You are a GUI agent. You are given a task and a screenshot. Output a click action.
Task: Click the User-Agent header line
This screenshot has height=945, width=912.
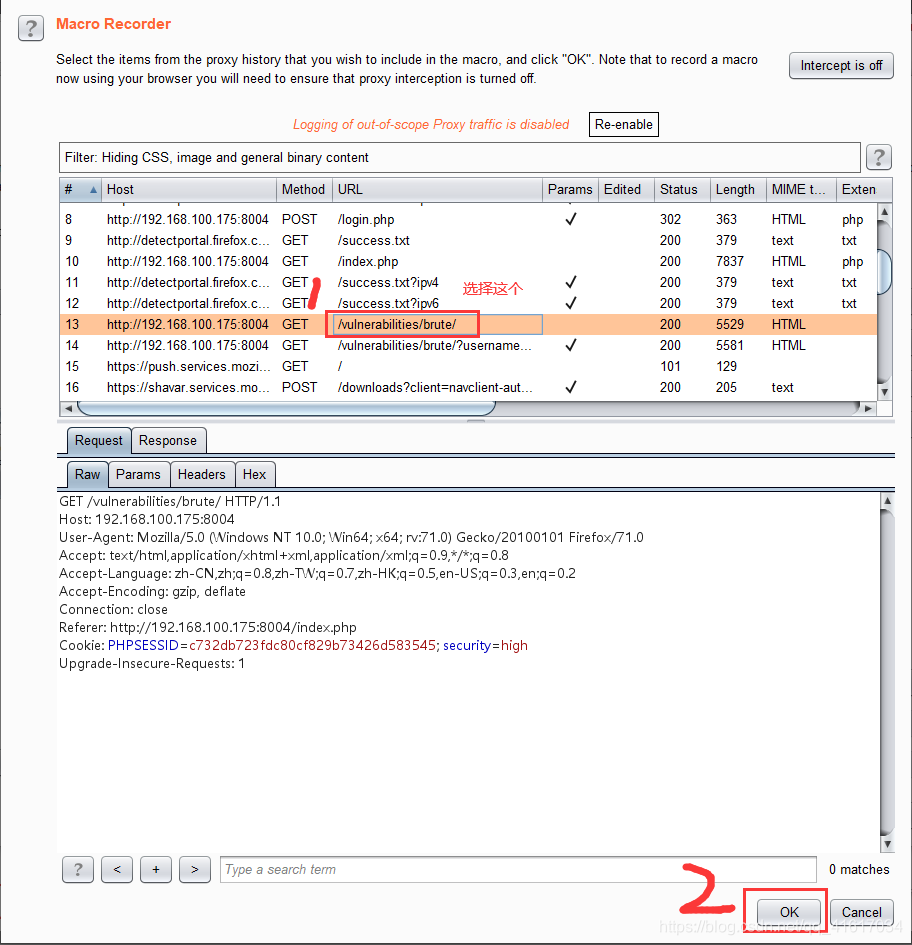(351, 537)
